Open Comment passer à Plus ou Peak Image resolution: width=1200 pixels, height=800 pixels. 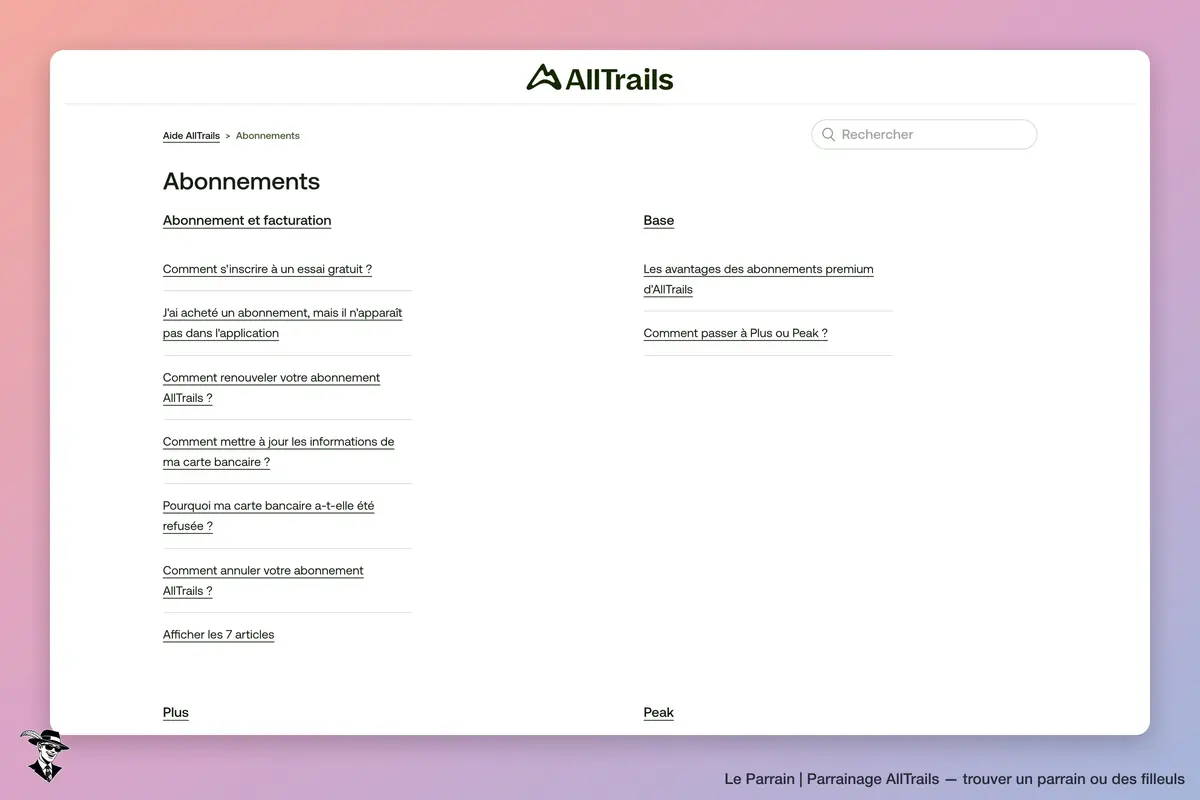[736, 334]
